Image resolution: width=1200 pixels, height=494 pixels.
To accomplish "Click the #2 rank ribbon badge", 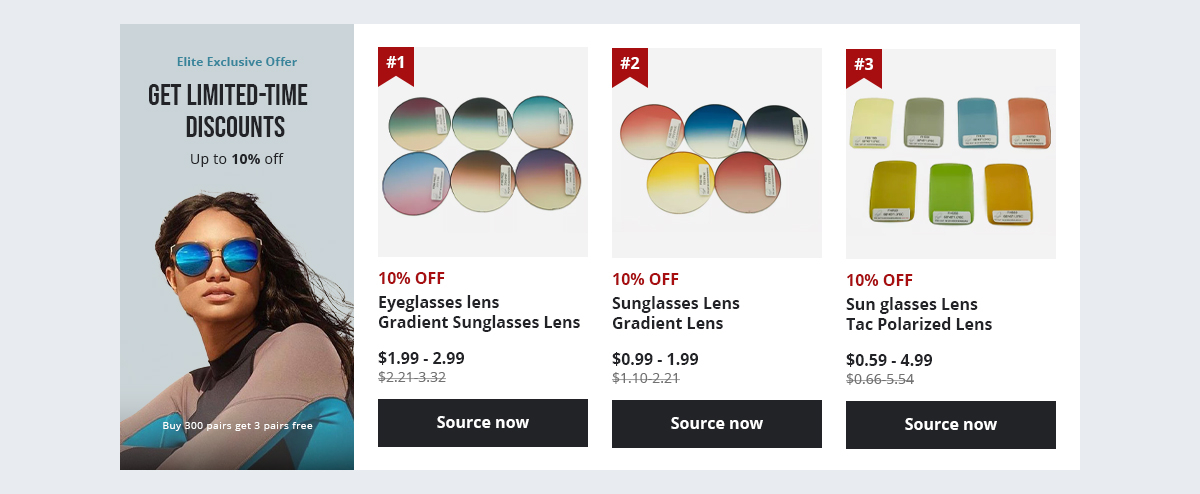I will pos(630,65).
